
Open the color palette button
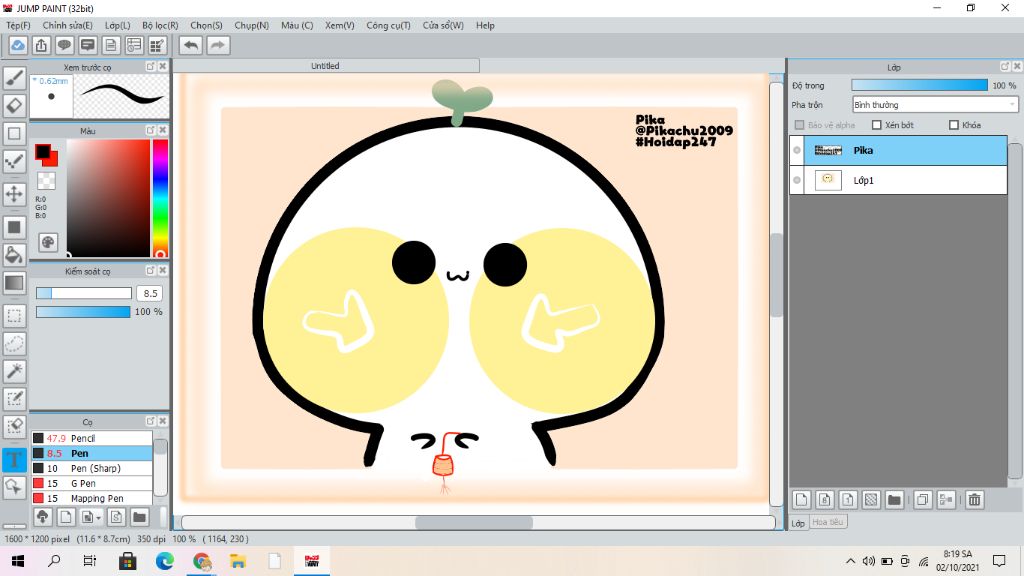47,242
